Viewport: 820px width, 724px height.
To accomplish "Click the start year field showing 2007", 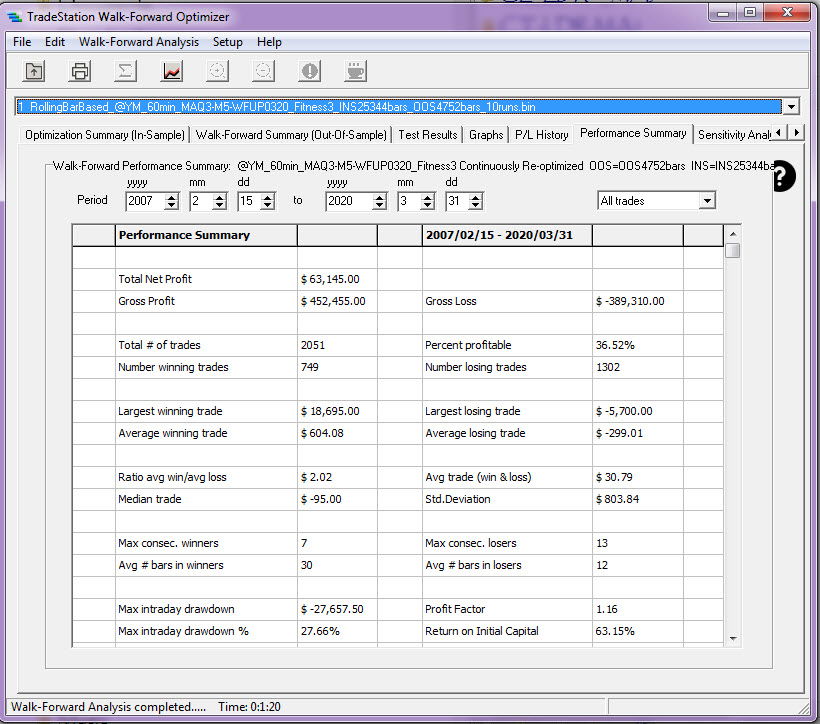I will click(x=146, y=201).
